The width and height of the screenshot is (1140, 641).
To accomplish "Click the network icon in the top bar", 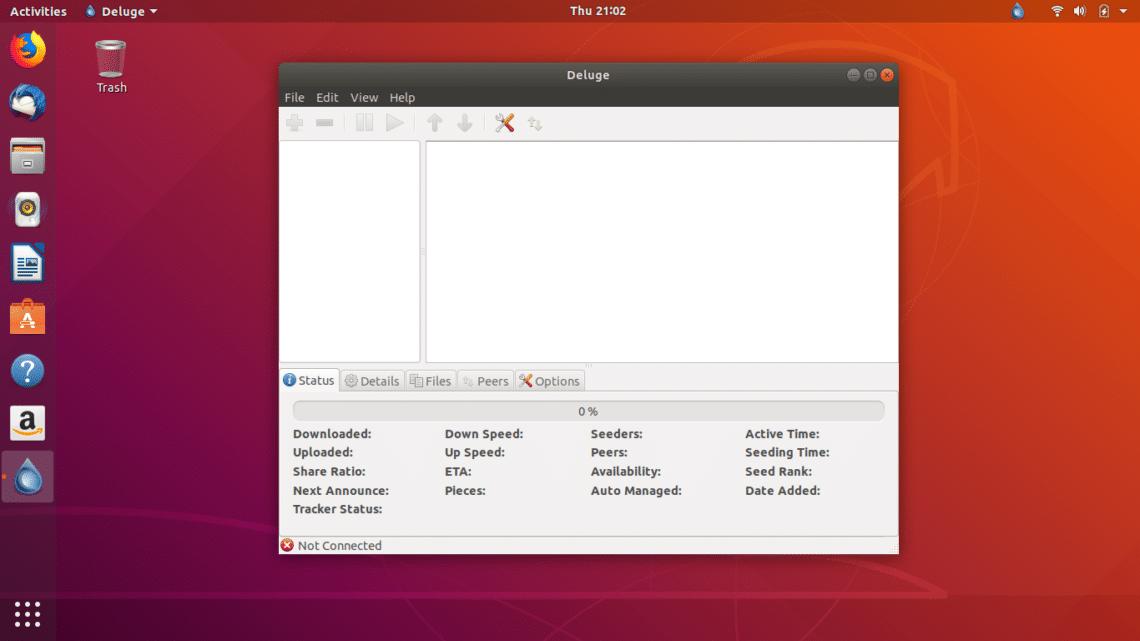I will pyautogui.click(x=1058, y=11).
